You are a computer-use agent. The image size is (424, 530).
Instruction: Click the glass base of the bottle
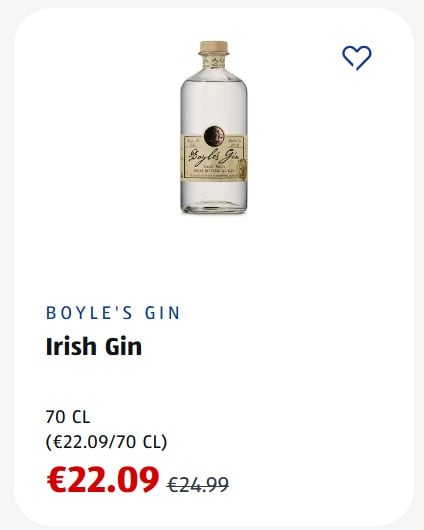(214, 204)
